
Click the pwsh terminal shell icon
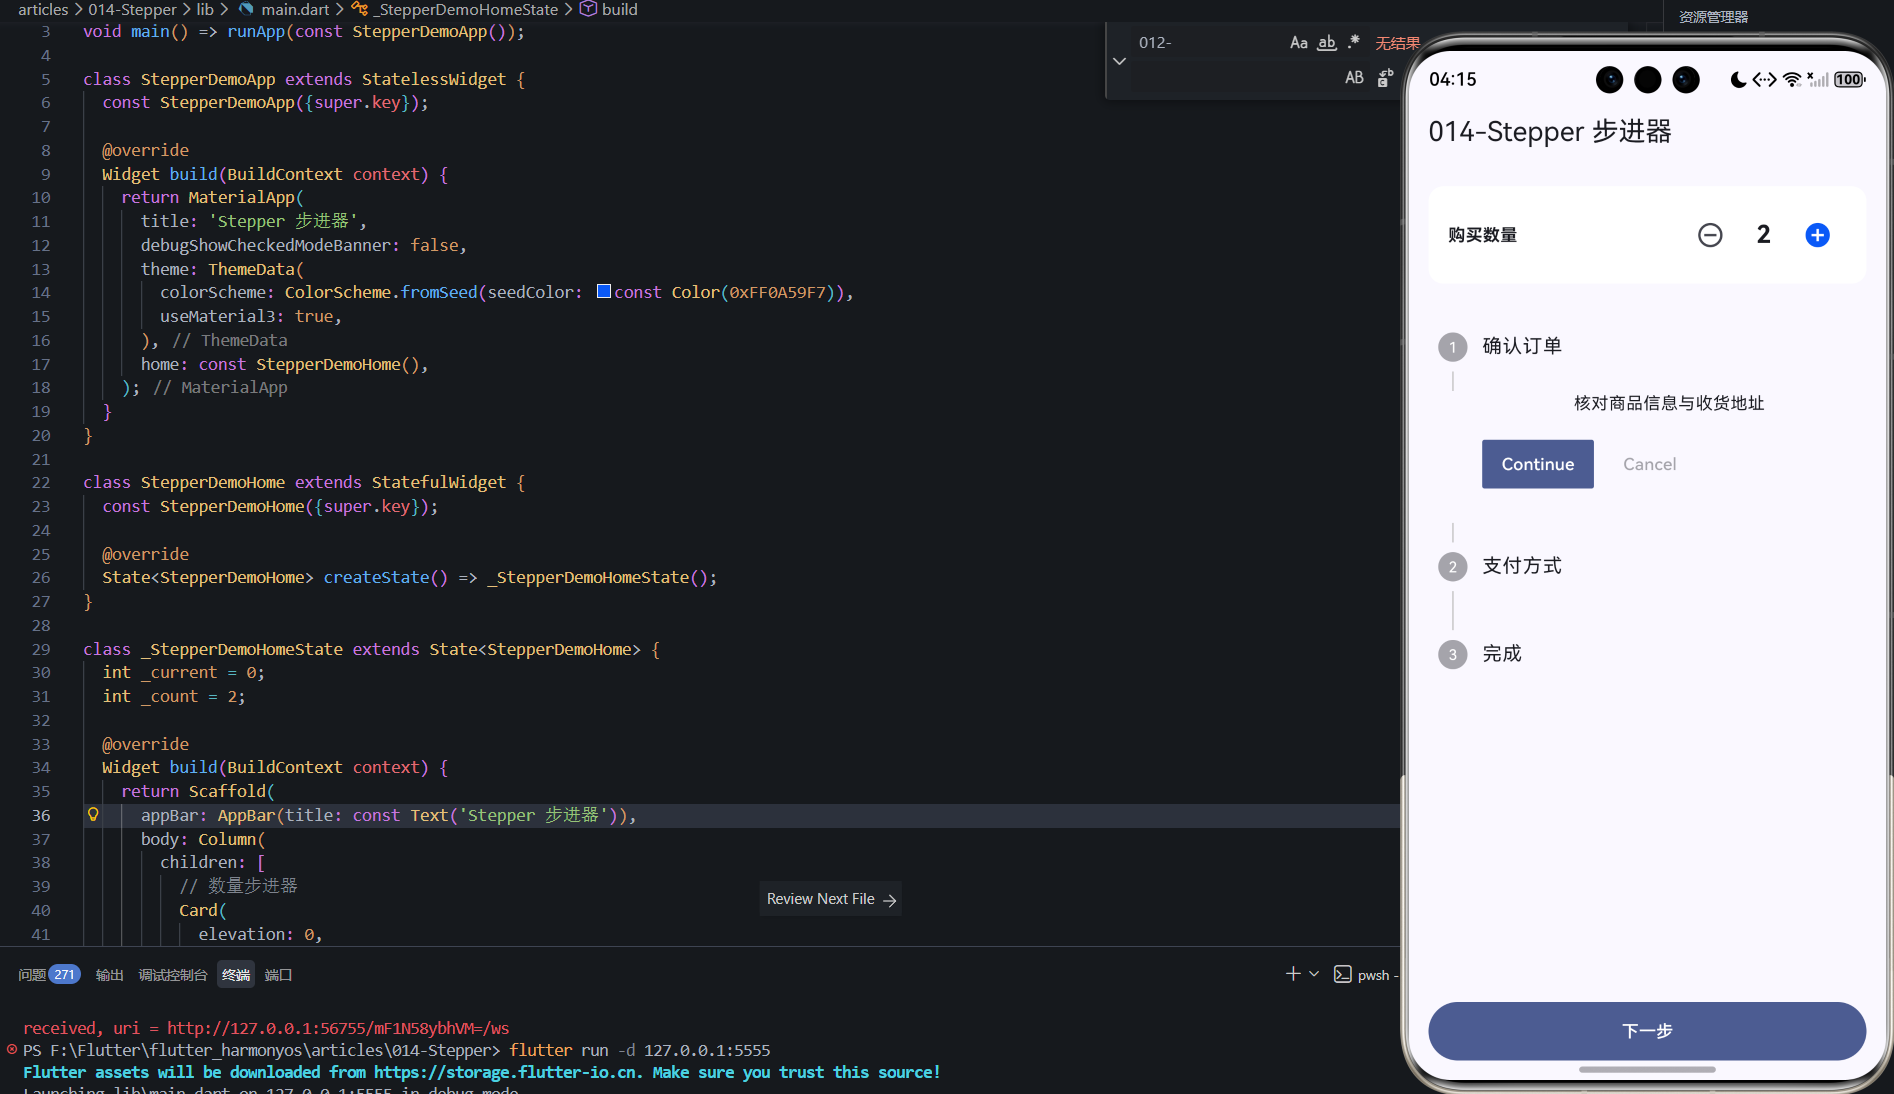click(x=1342, y=974)
